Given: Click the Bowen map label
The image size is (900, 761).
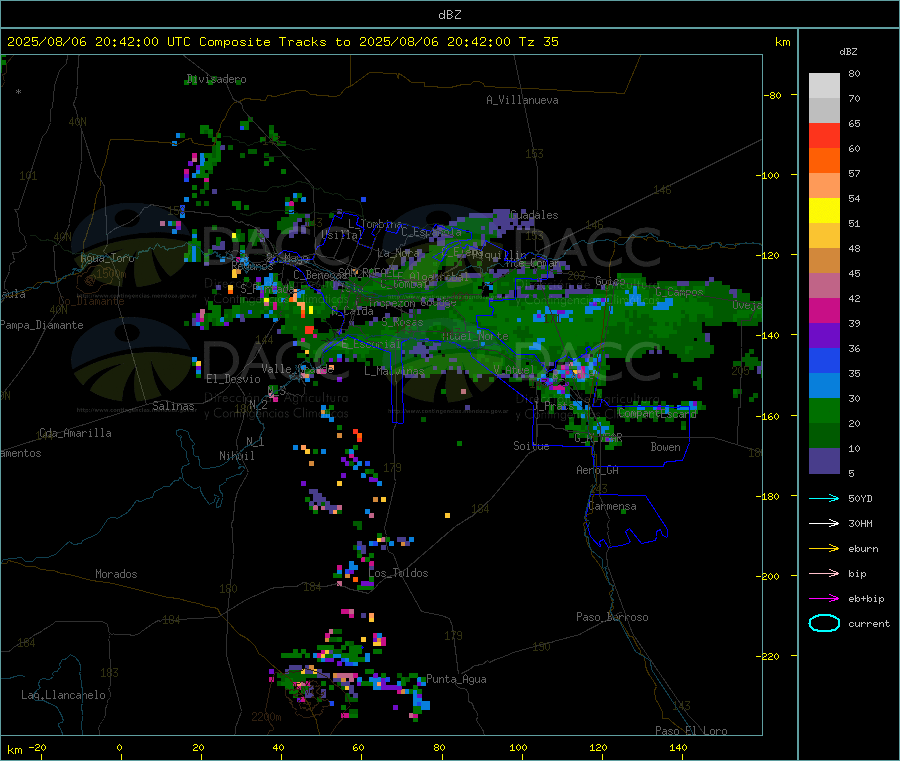Looking at the screenshot, I should pos(665,446).
